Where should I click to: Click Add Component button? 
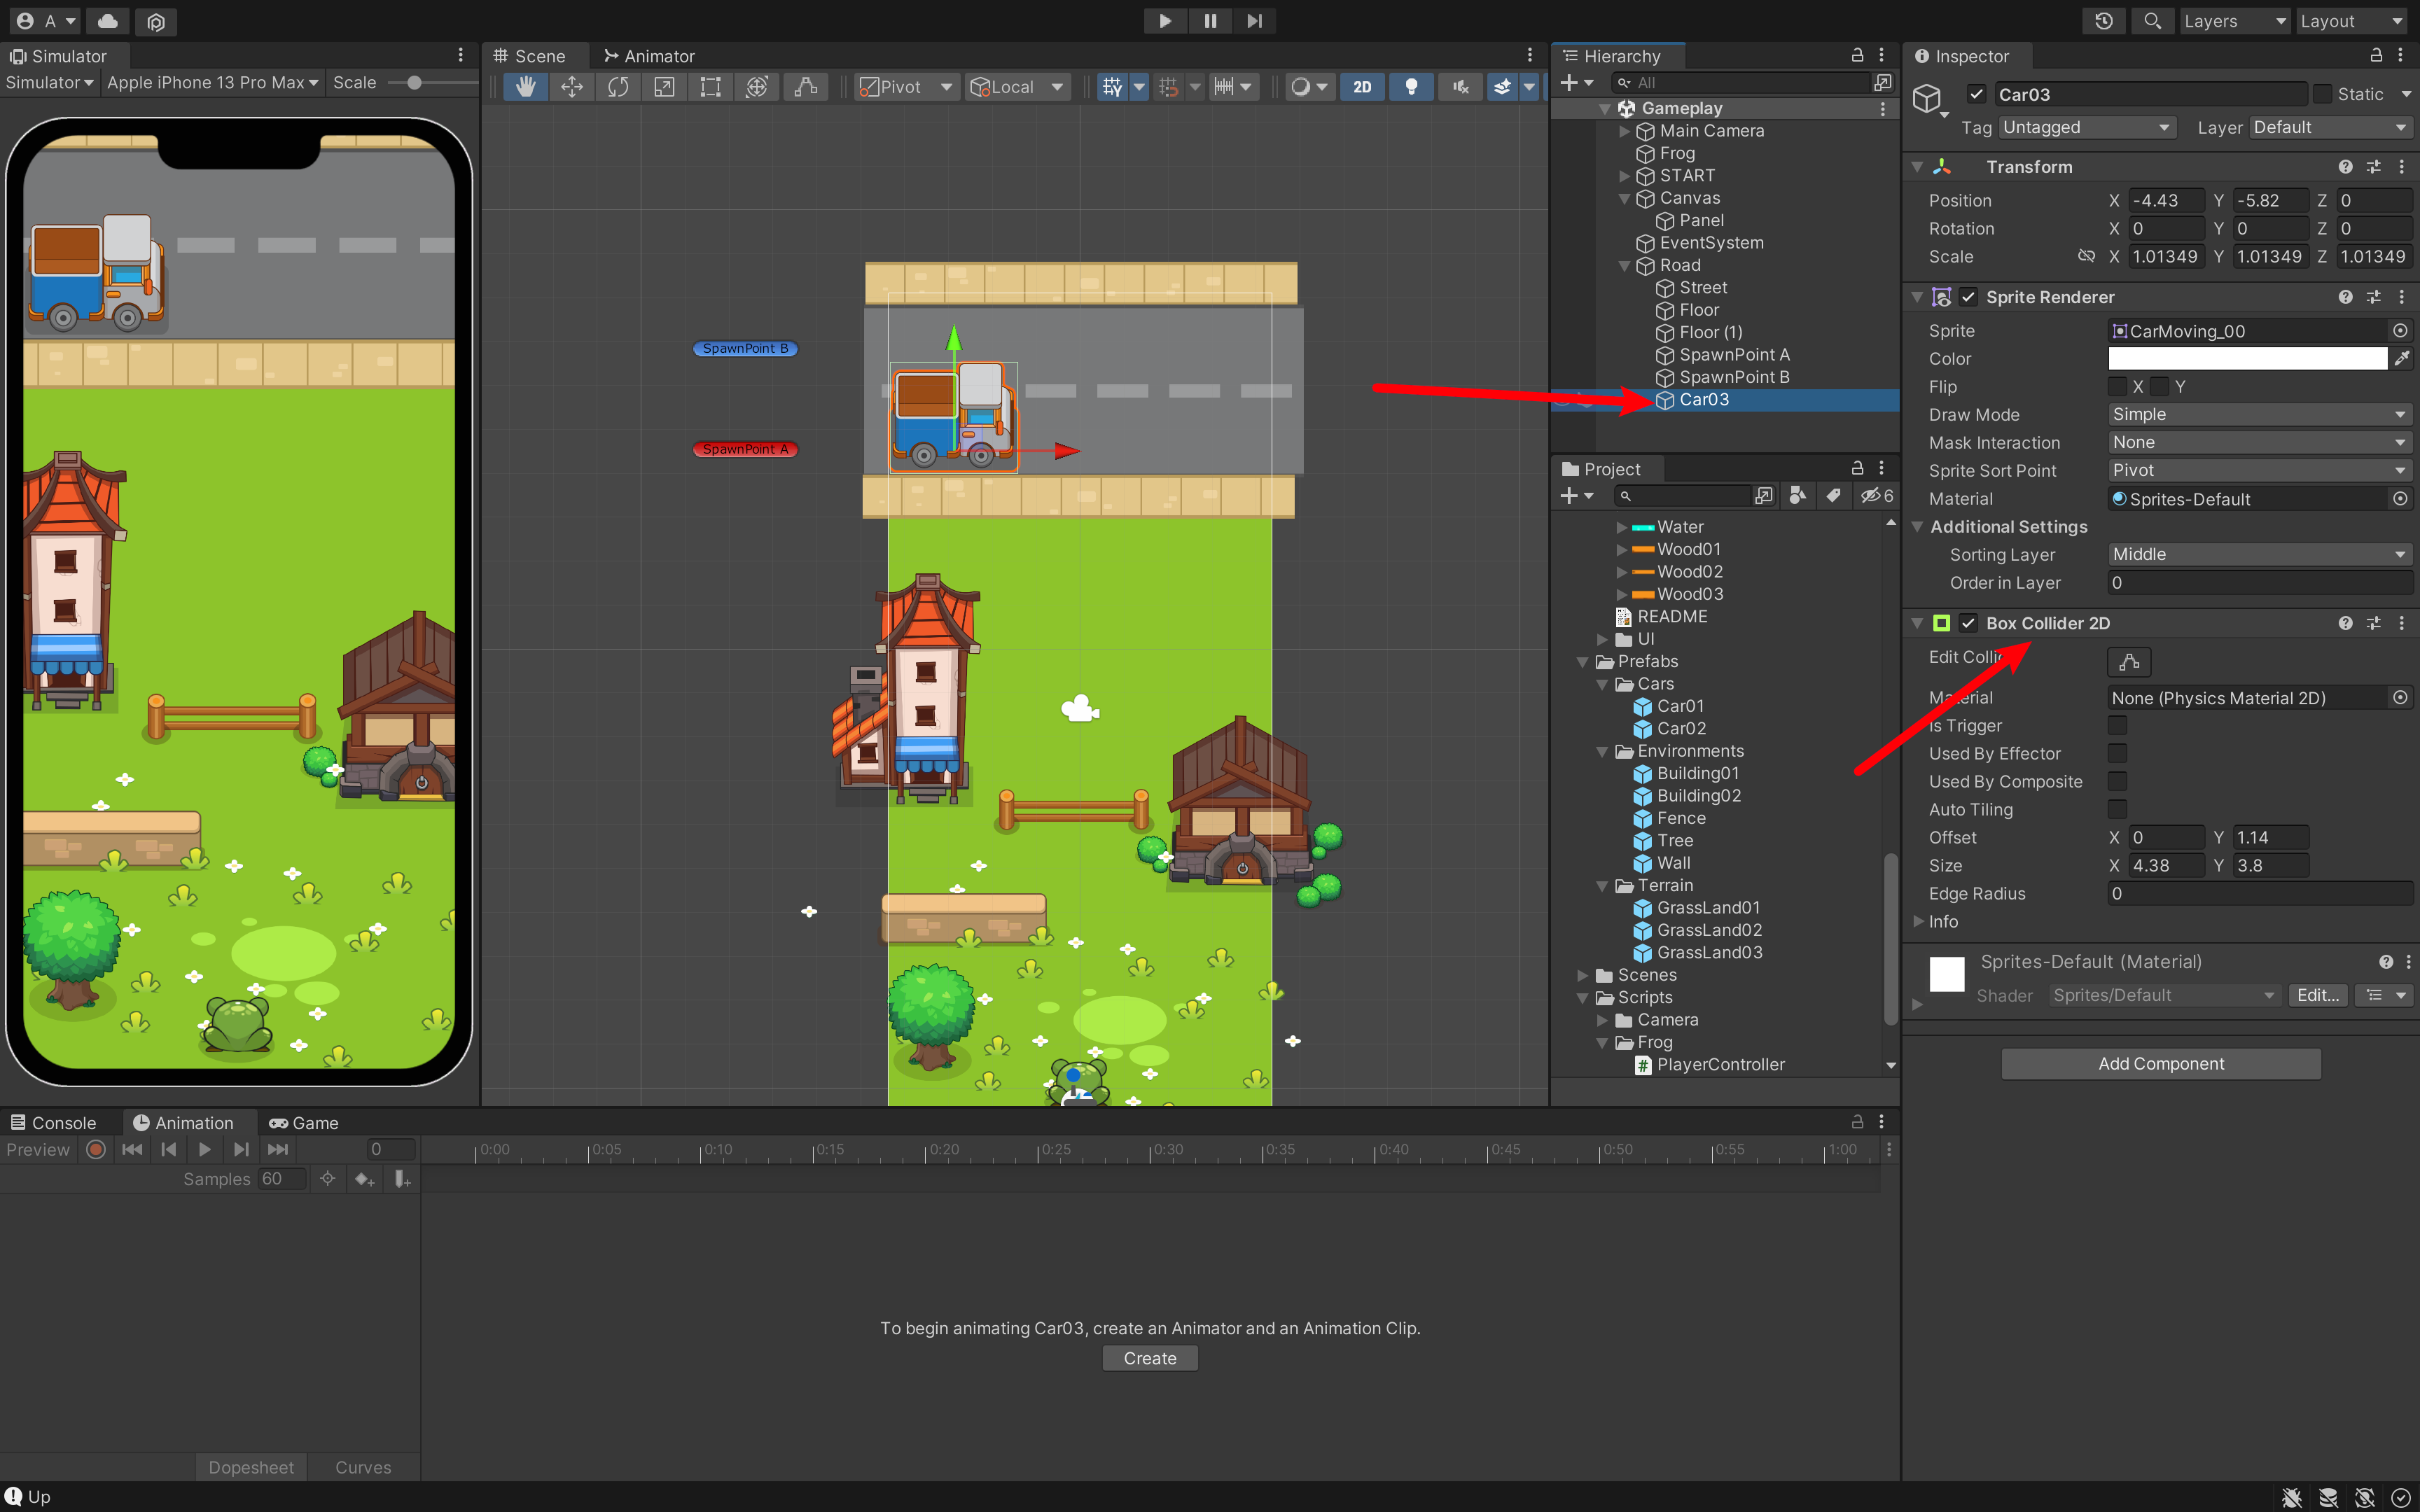point(2161,1064)
